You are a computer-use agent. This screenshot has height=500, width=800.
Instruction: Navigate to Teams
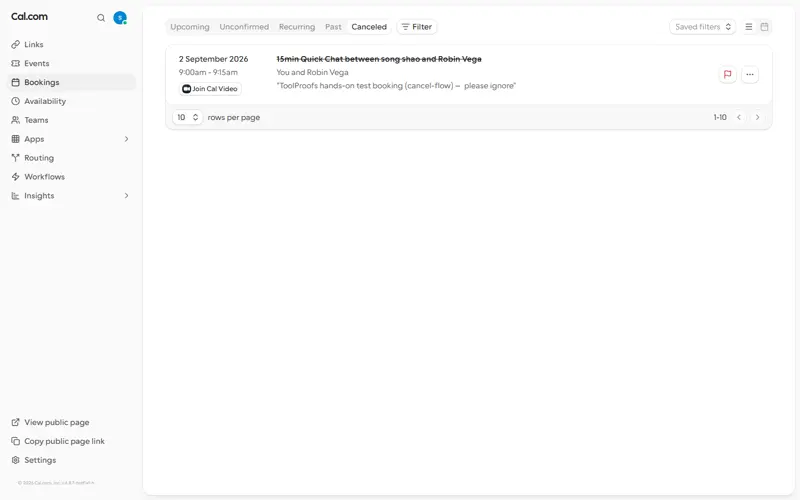pos(72,120)
